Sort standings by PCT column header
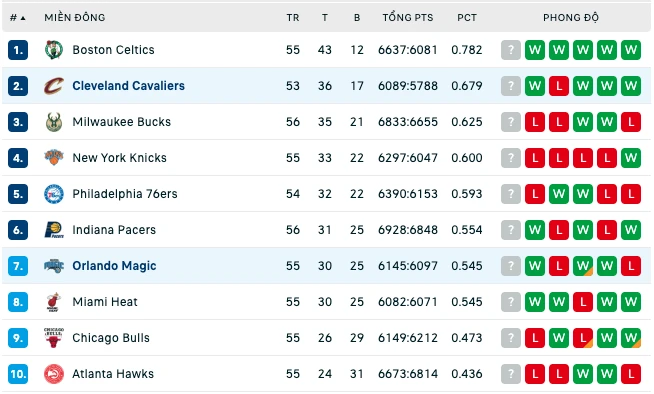This screenshot has width=654, height=394. coord(467,18)
